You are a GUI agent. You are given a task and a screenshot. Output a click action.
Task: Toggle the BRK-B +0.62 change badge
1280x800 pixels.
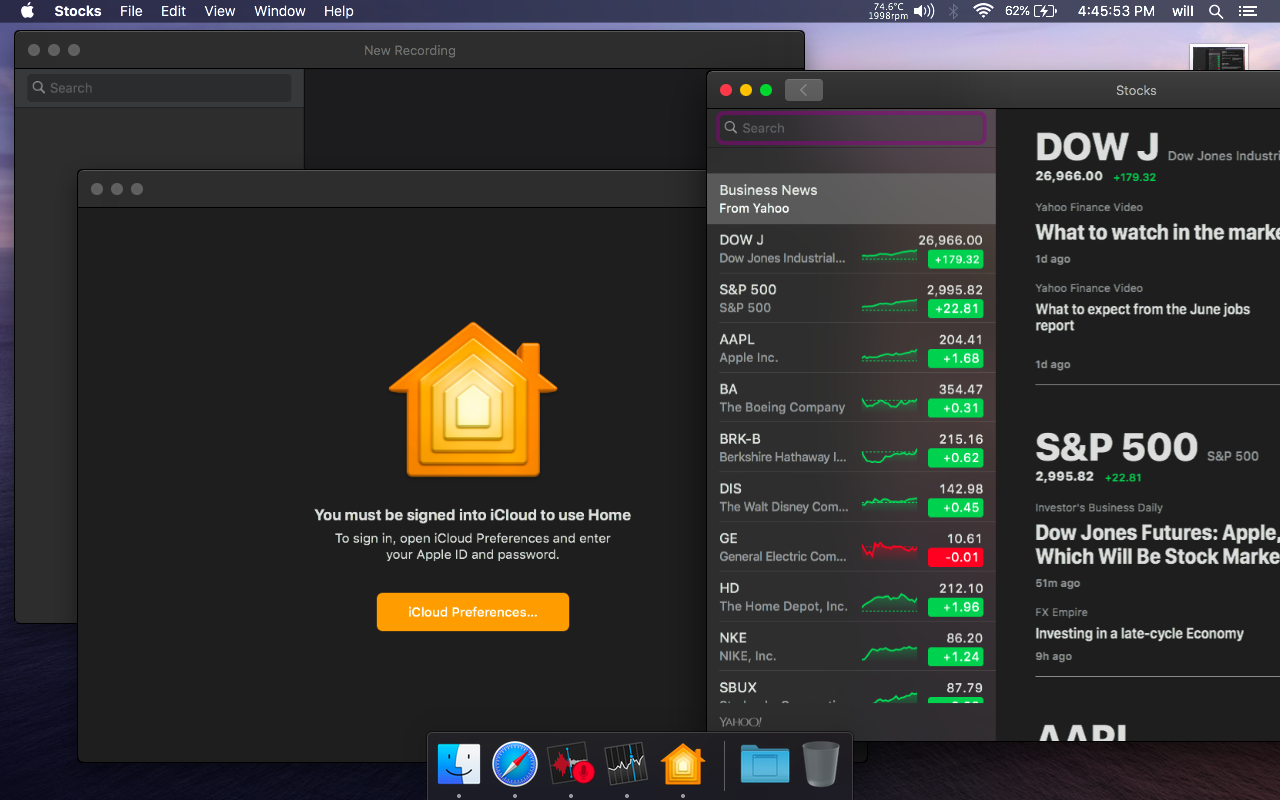tap(955, 458)
